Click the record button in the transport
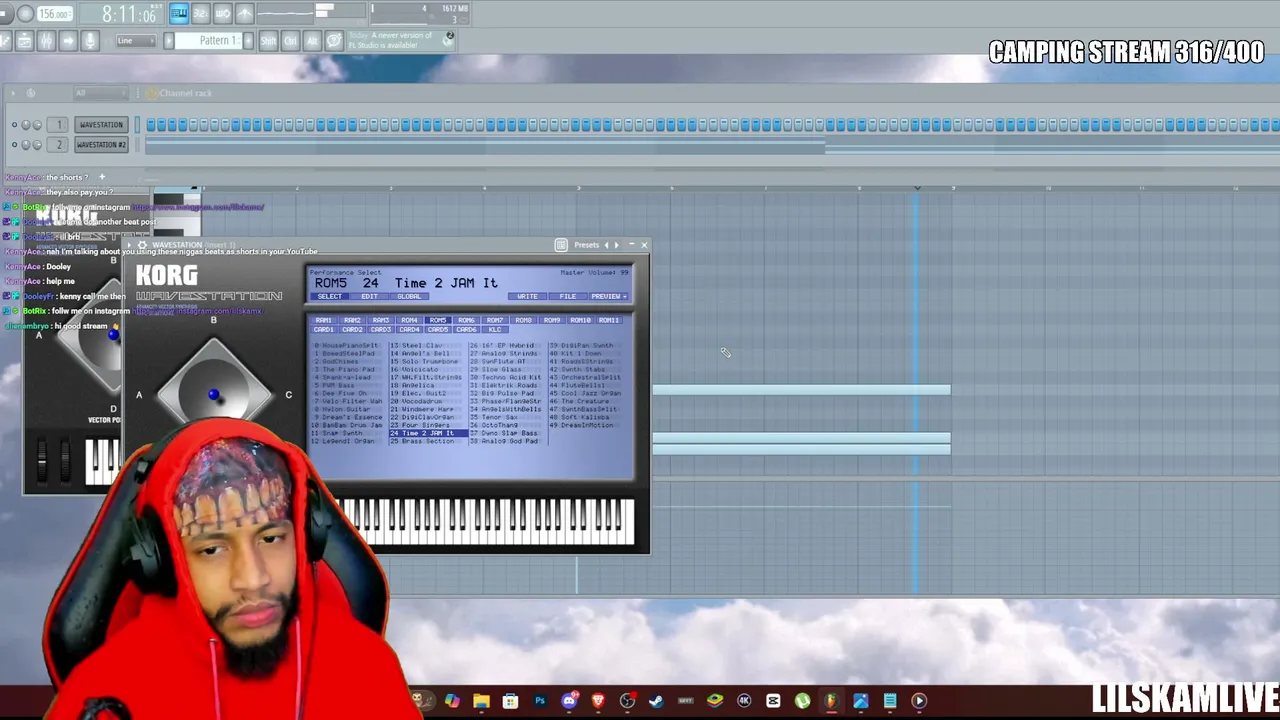 click(x=26, y=14)
